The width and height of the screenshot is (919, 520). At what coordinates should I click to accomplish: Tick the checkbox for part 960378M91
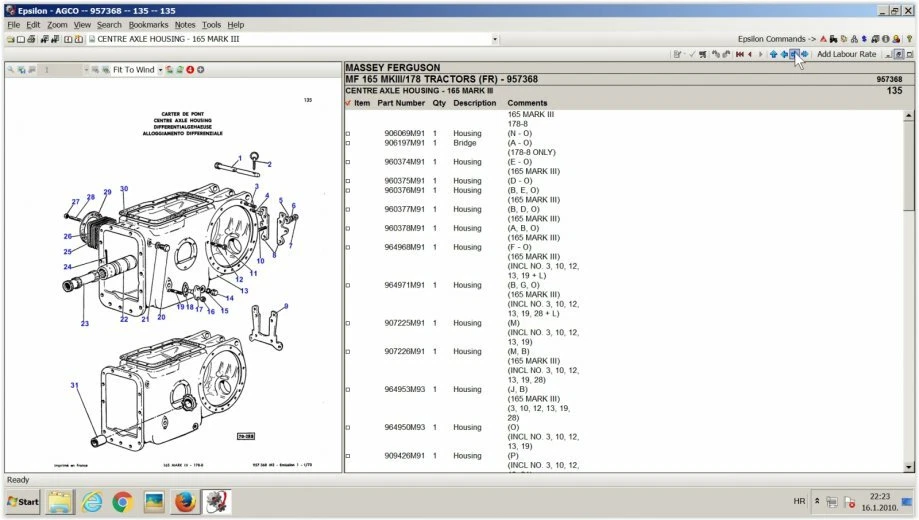click(348, 229)
